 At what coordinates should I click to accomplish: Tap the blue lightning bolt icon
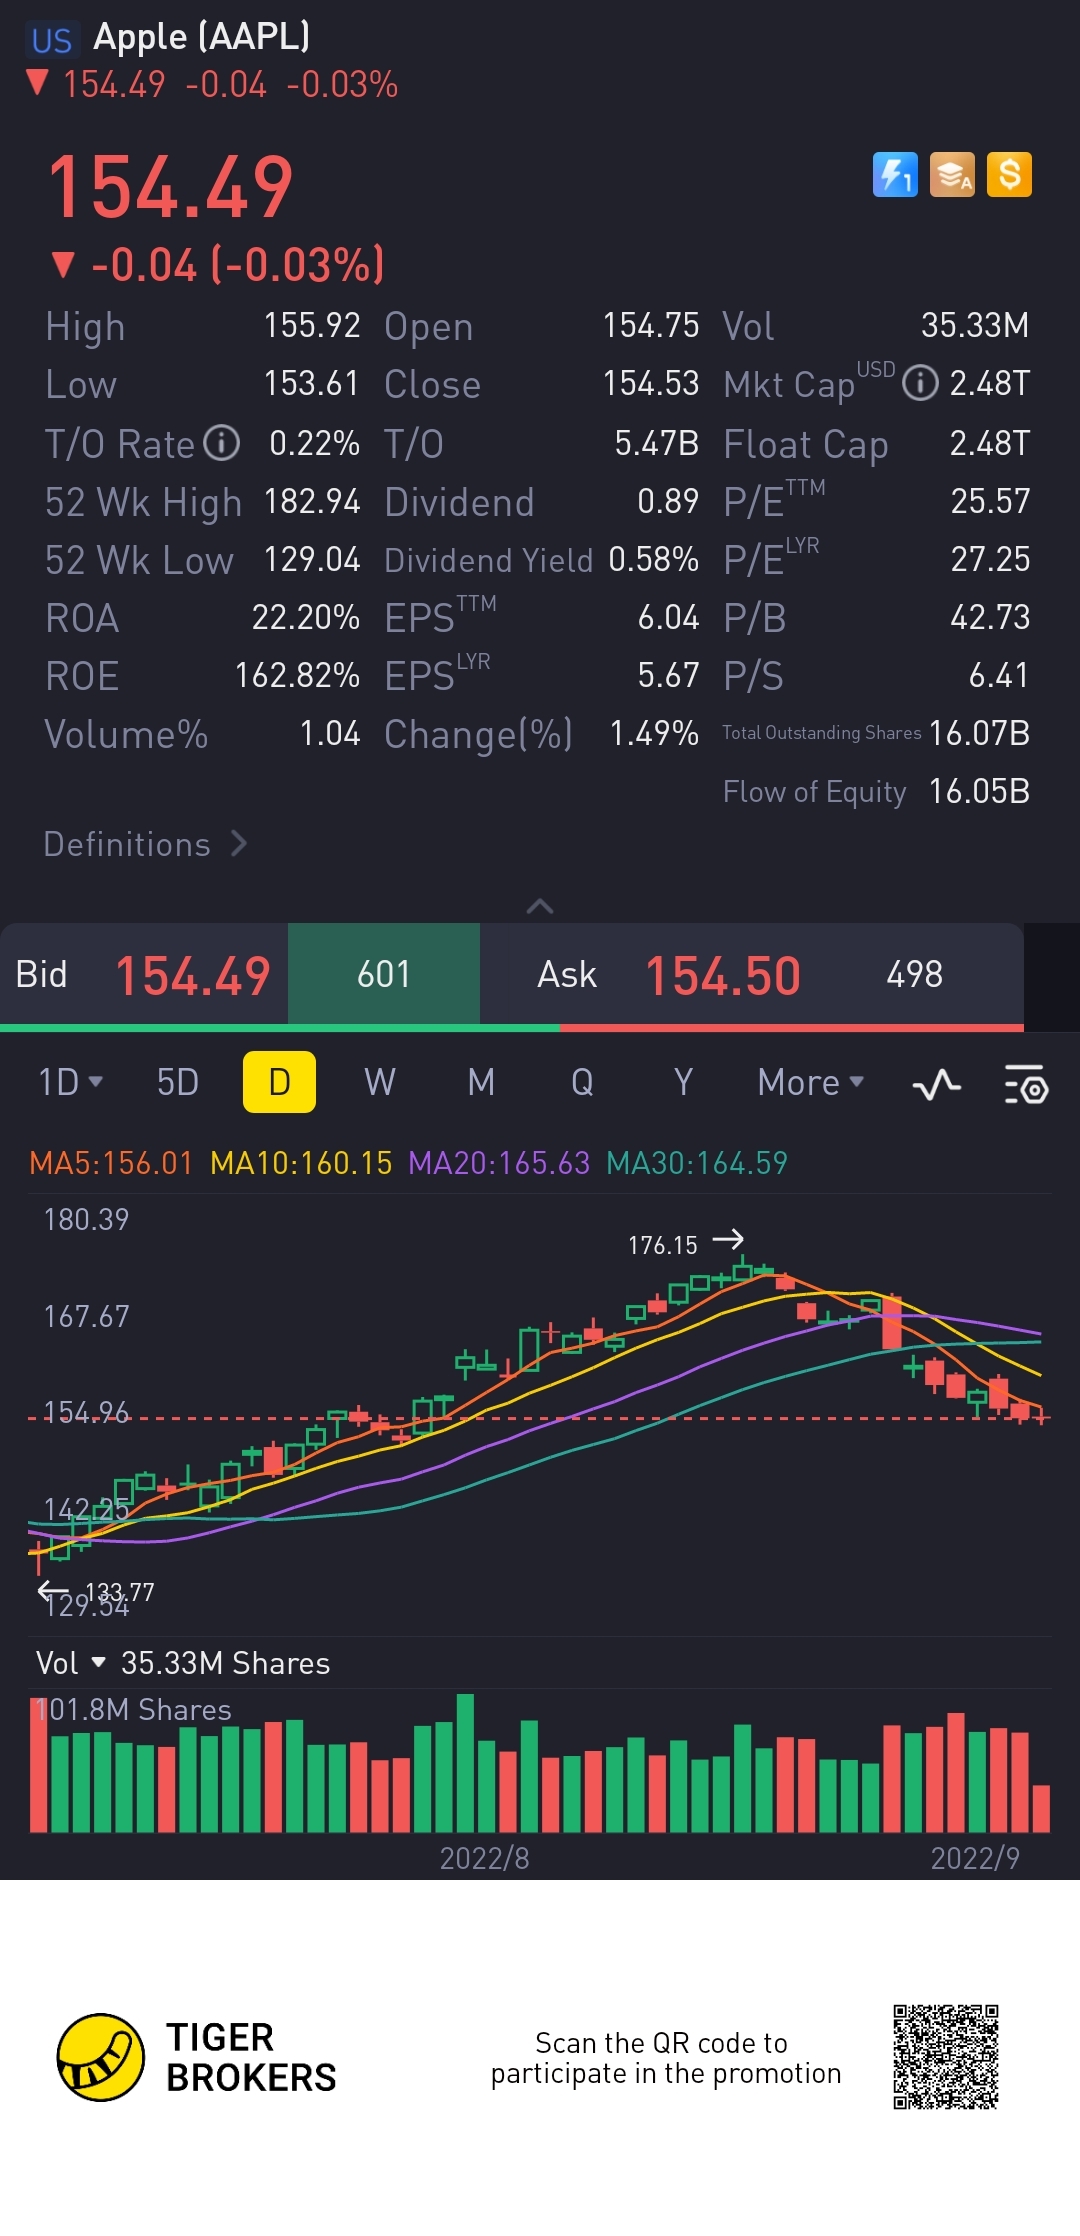pos(895,175)
